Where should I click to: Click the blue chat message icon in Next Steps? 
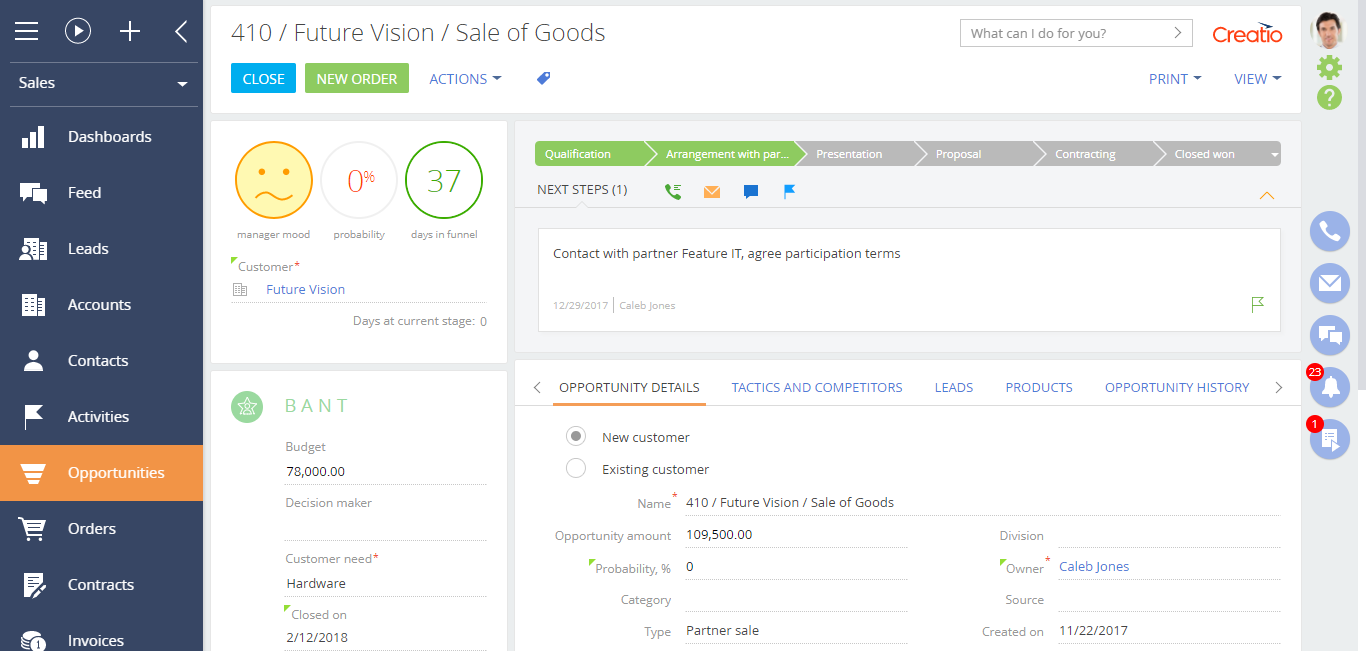coord(751,191)
